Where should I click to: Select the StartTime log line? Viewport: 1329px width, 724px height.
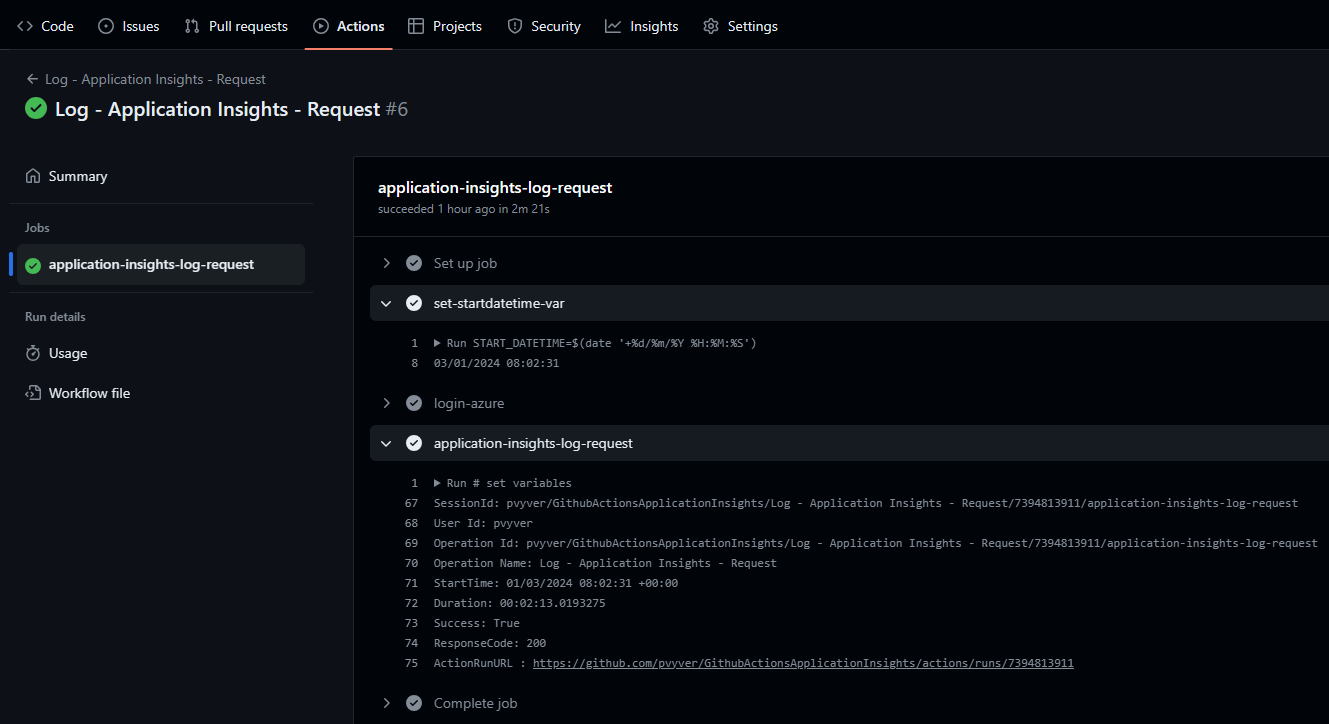(555, 583)
